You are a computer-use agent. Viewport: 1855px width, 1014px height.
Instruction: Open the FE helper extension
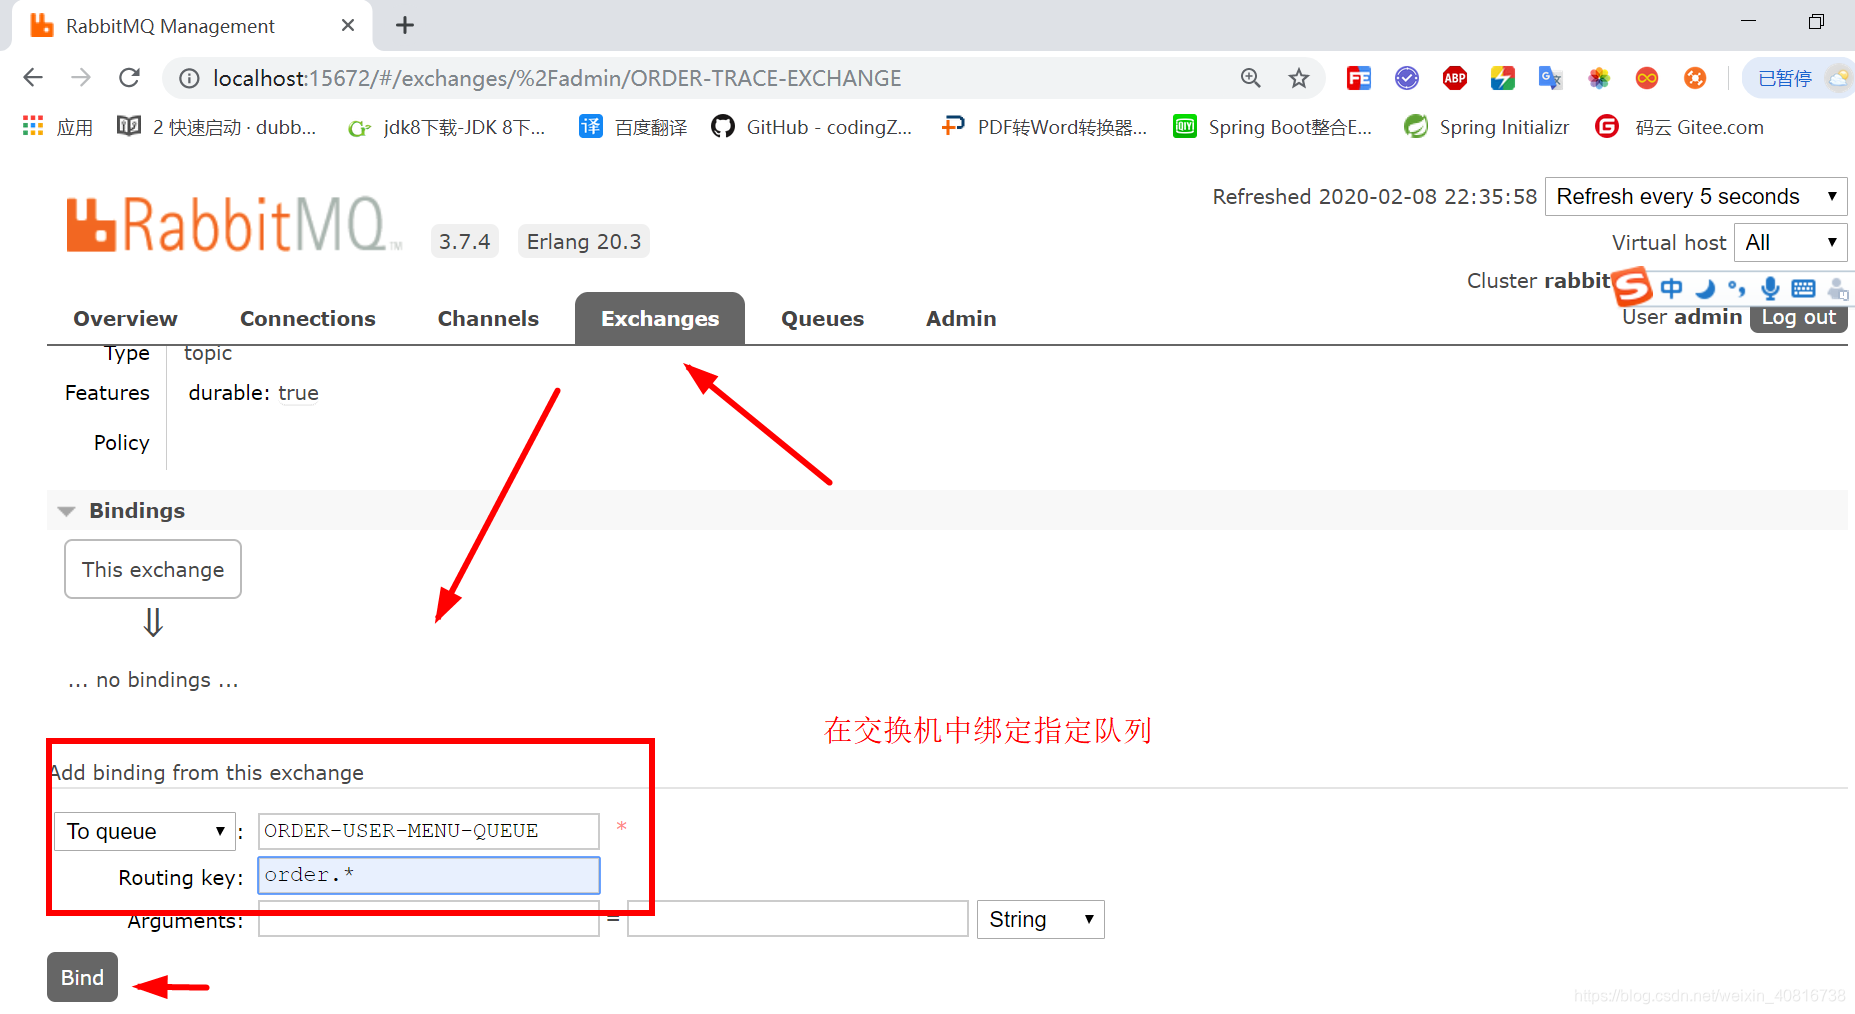[x=1358, y=78]
